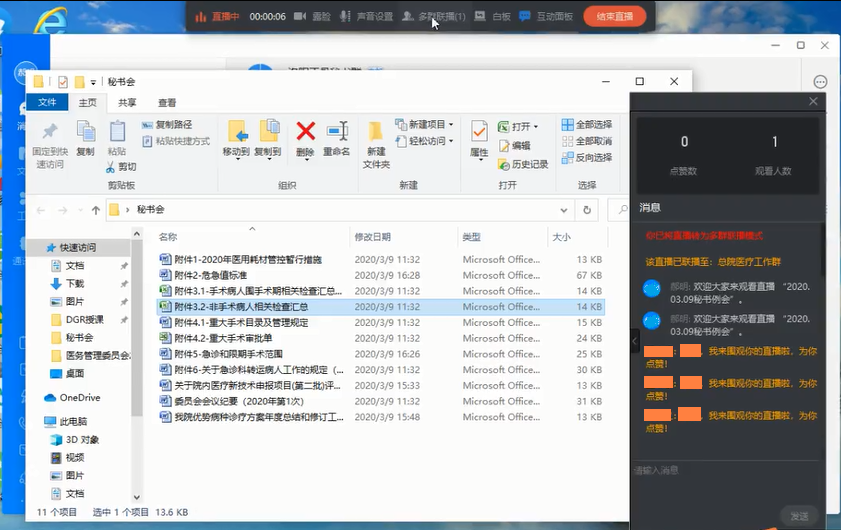Click the Paste clipboard icon
841x530 pixels.
[x=117, y=131]
